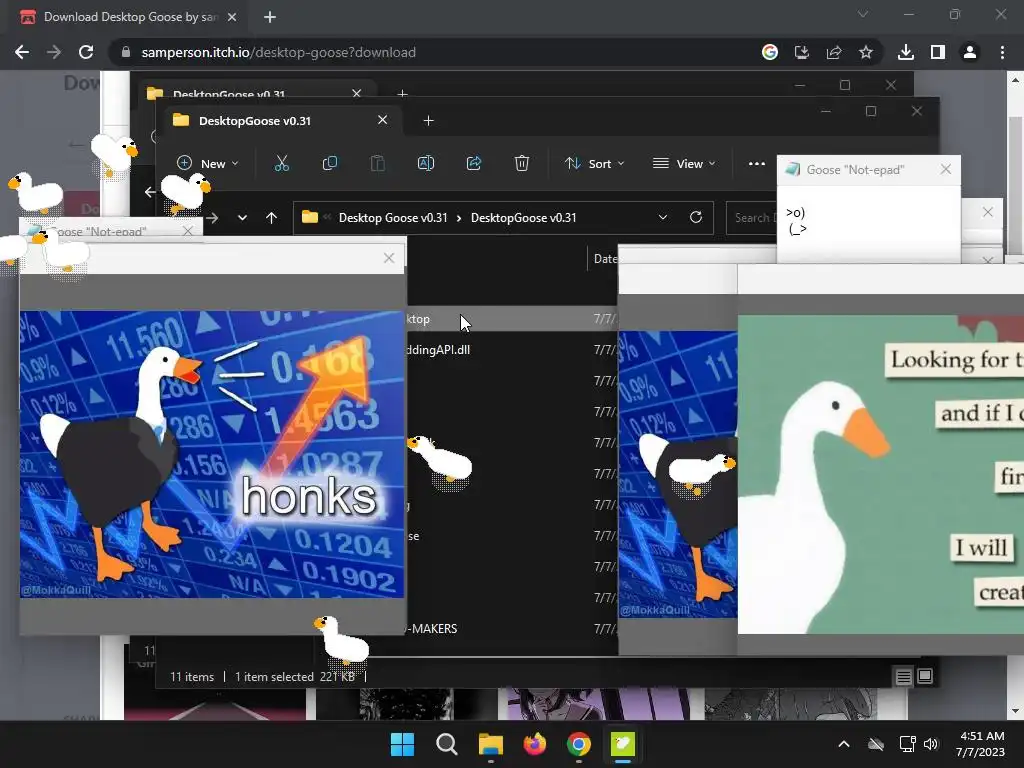Click the Cut scissors icon in File Explorer
Screen dimensions: 1024x768
281,163
